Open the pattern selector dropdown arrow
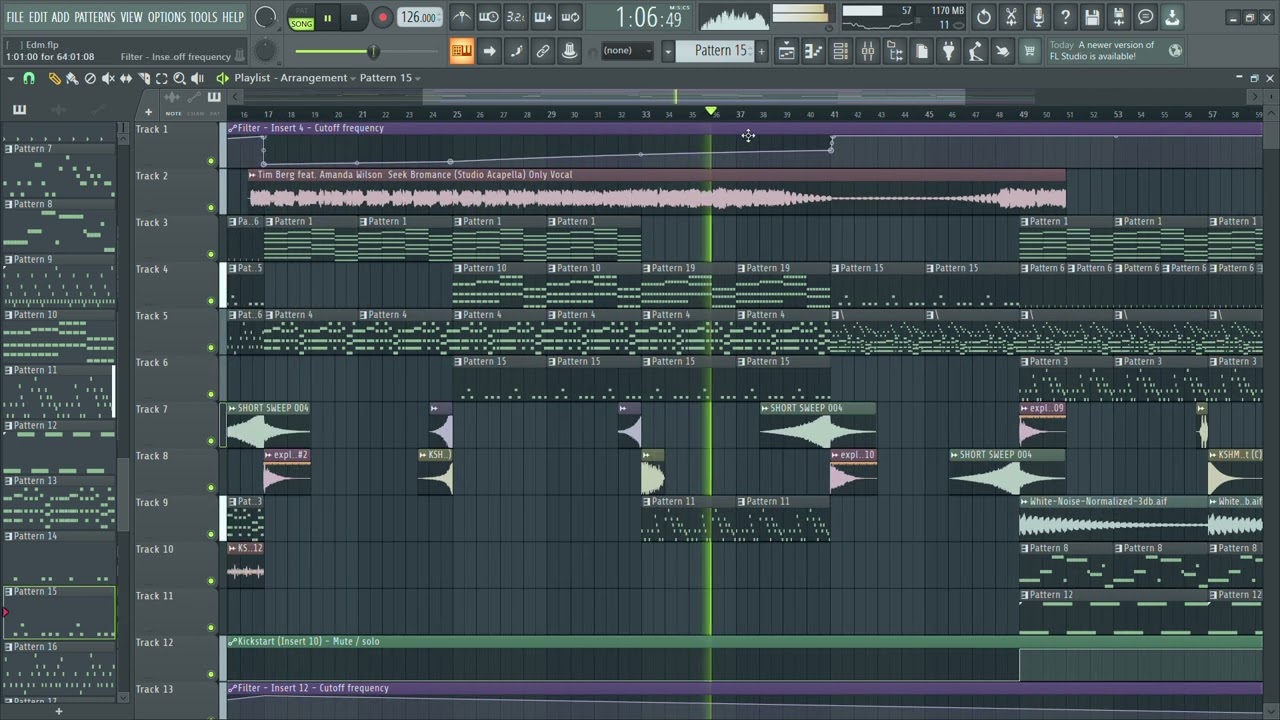Screen dimensions: 1280x720 pyautogui.click(x=668, y=51)
